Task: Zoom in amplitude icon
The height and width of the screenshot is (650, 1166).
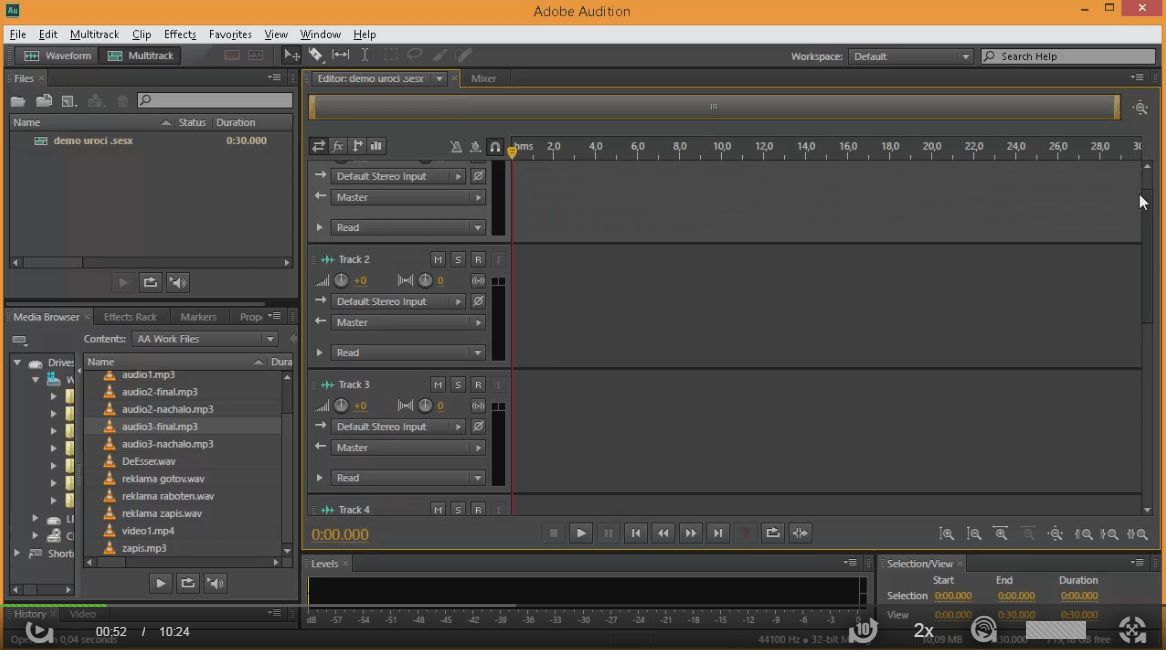Action: 947,534
